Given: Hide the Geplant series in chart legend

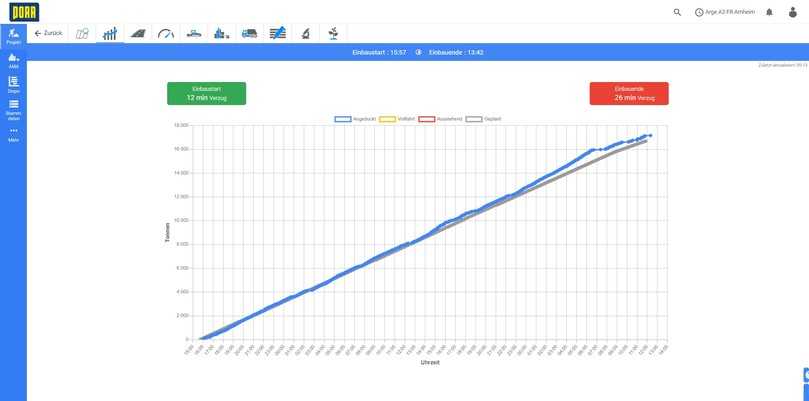Looking at the screenshot, I should click(x=484, y=119).
